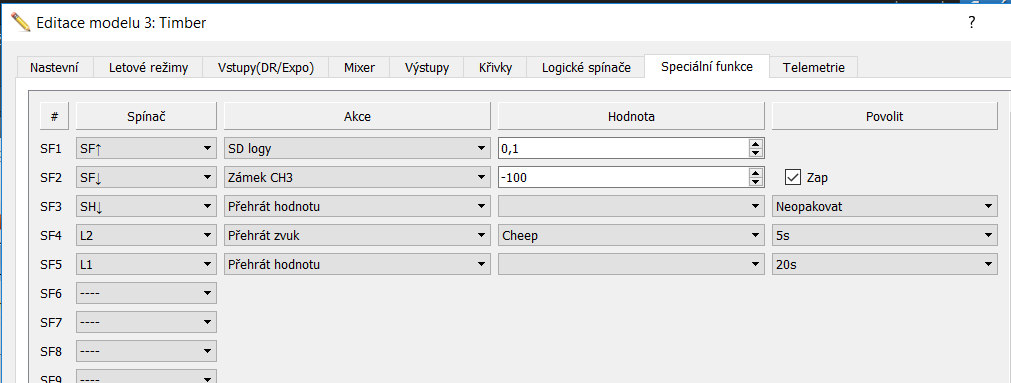Image resolution: width=1011 pixels, height=383 pixels.
Task: Open the Neopakovat repeat dropdown
Action: pyautogui.click(x=885, y=206)
